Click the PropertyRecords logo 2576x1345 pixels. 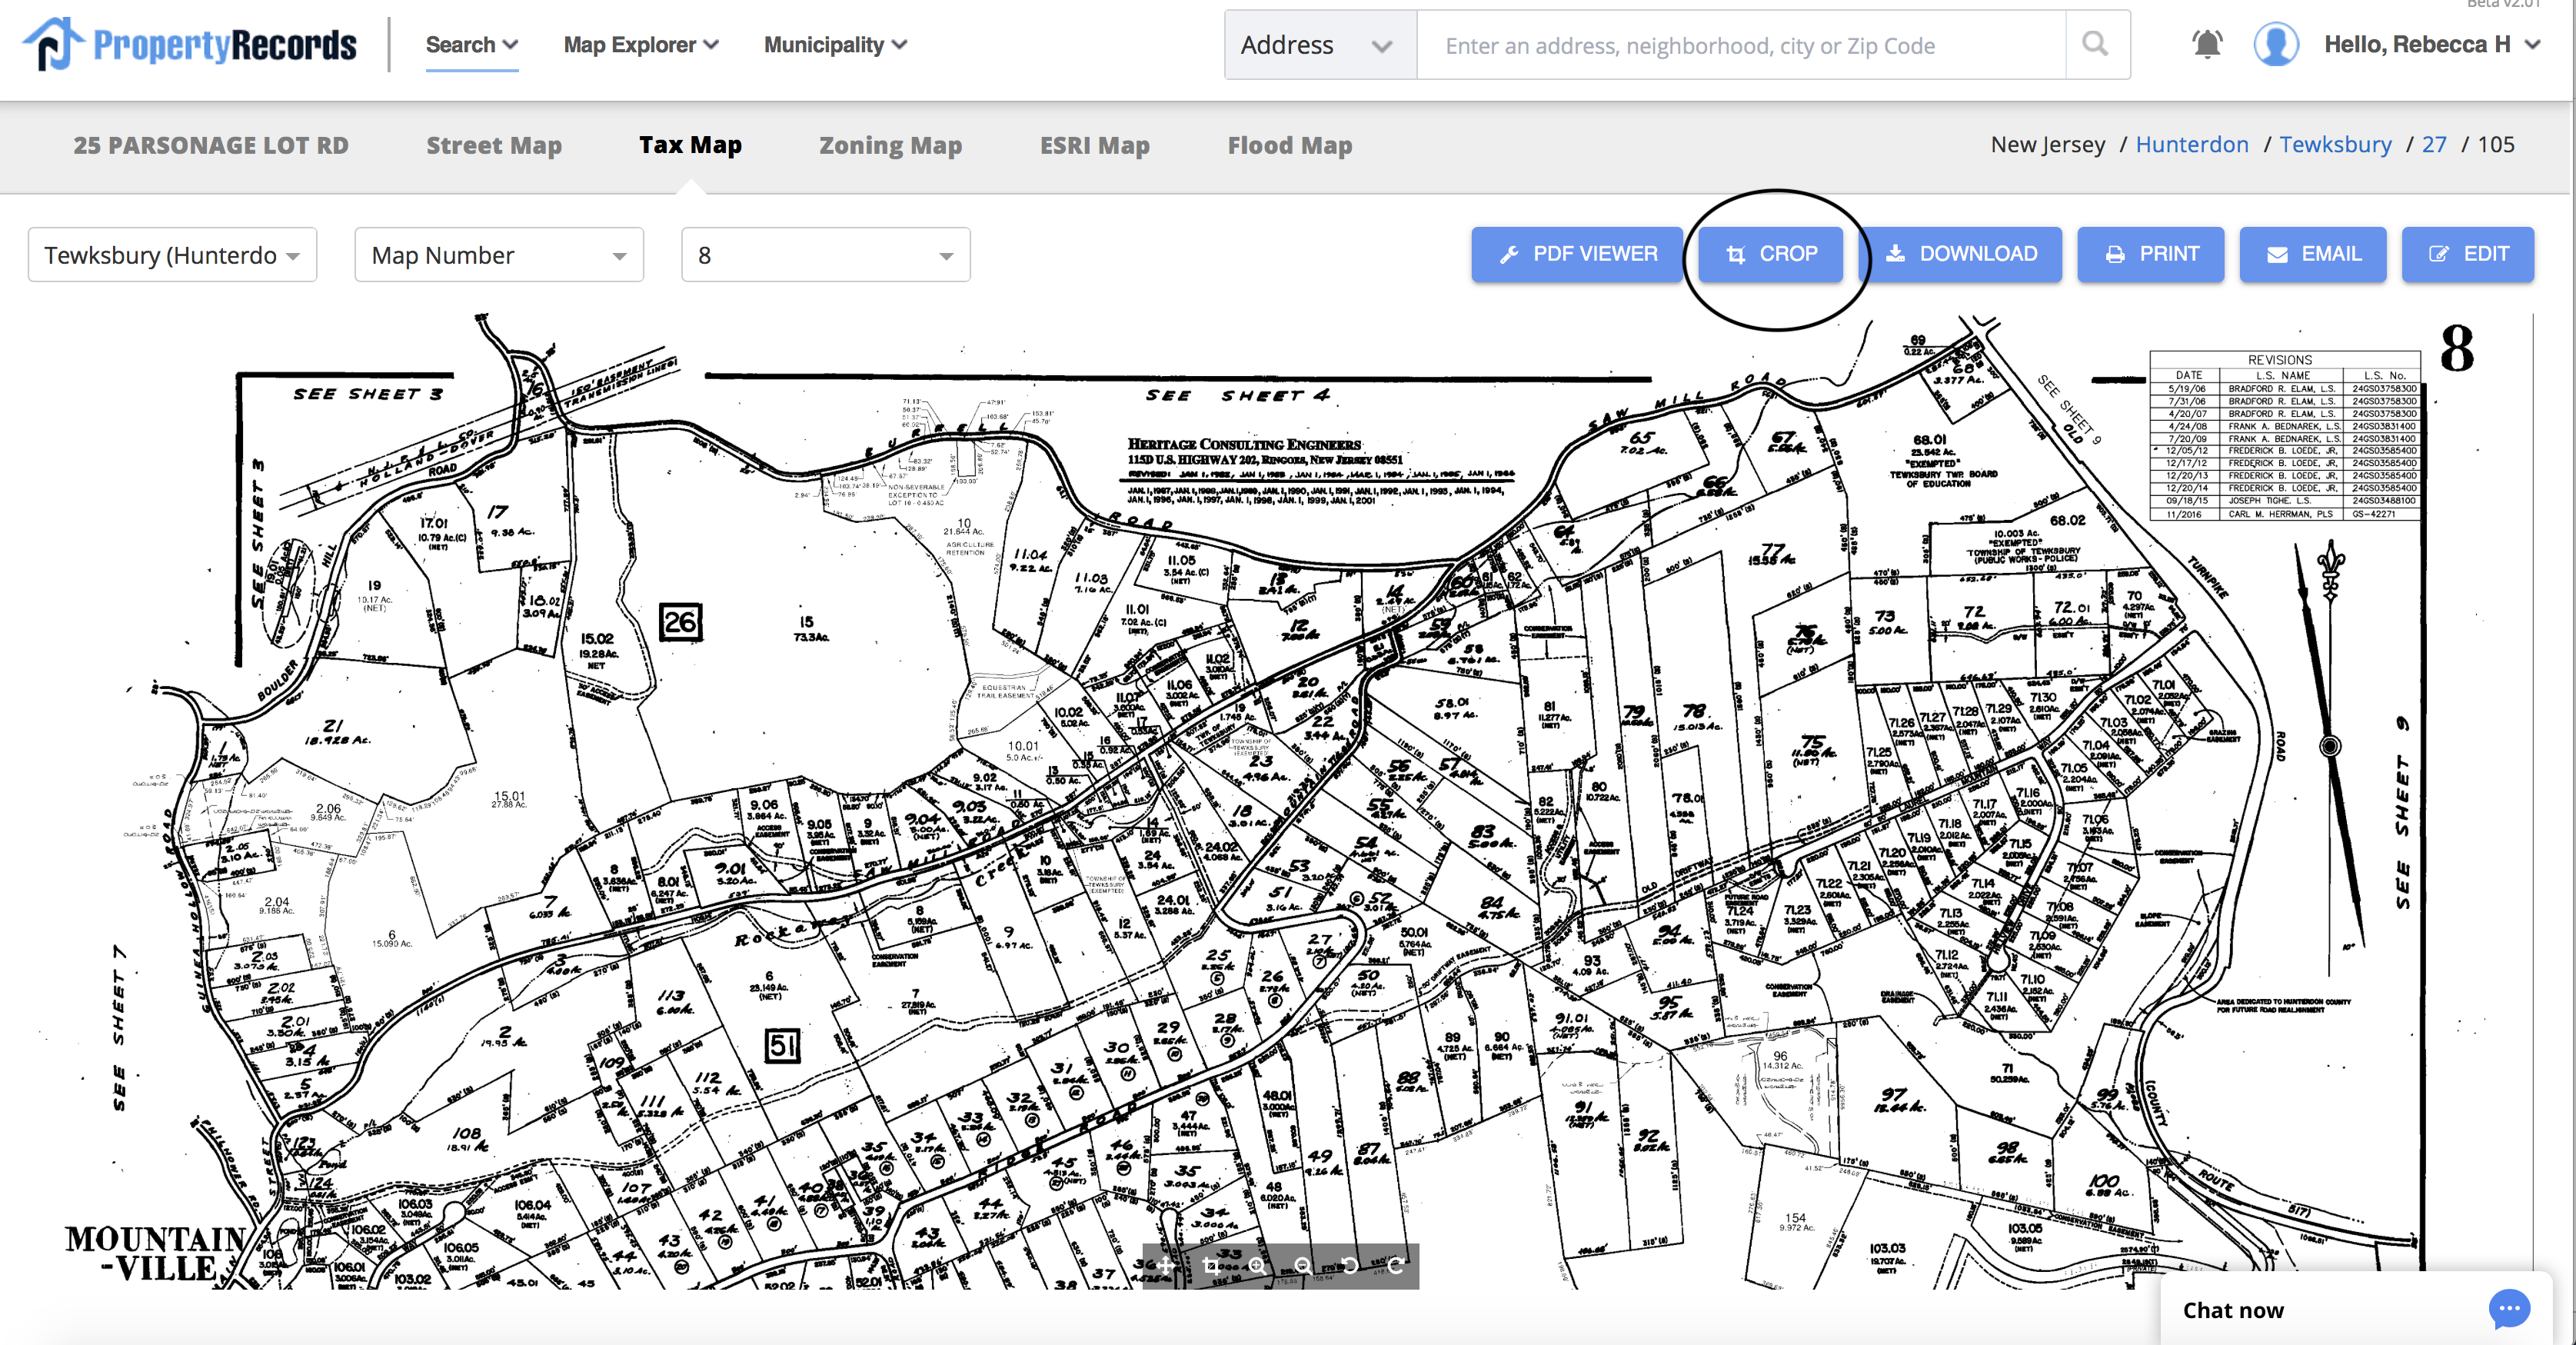(186, 43)
